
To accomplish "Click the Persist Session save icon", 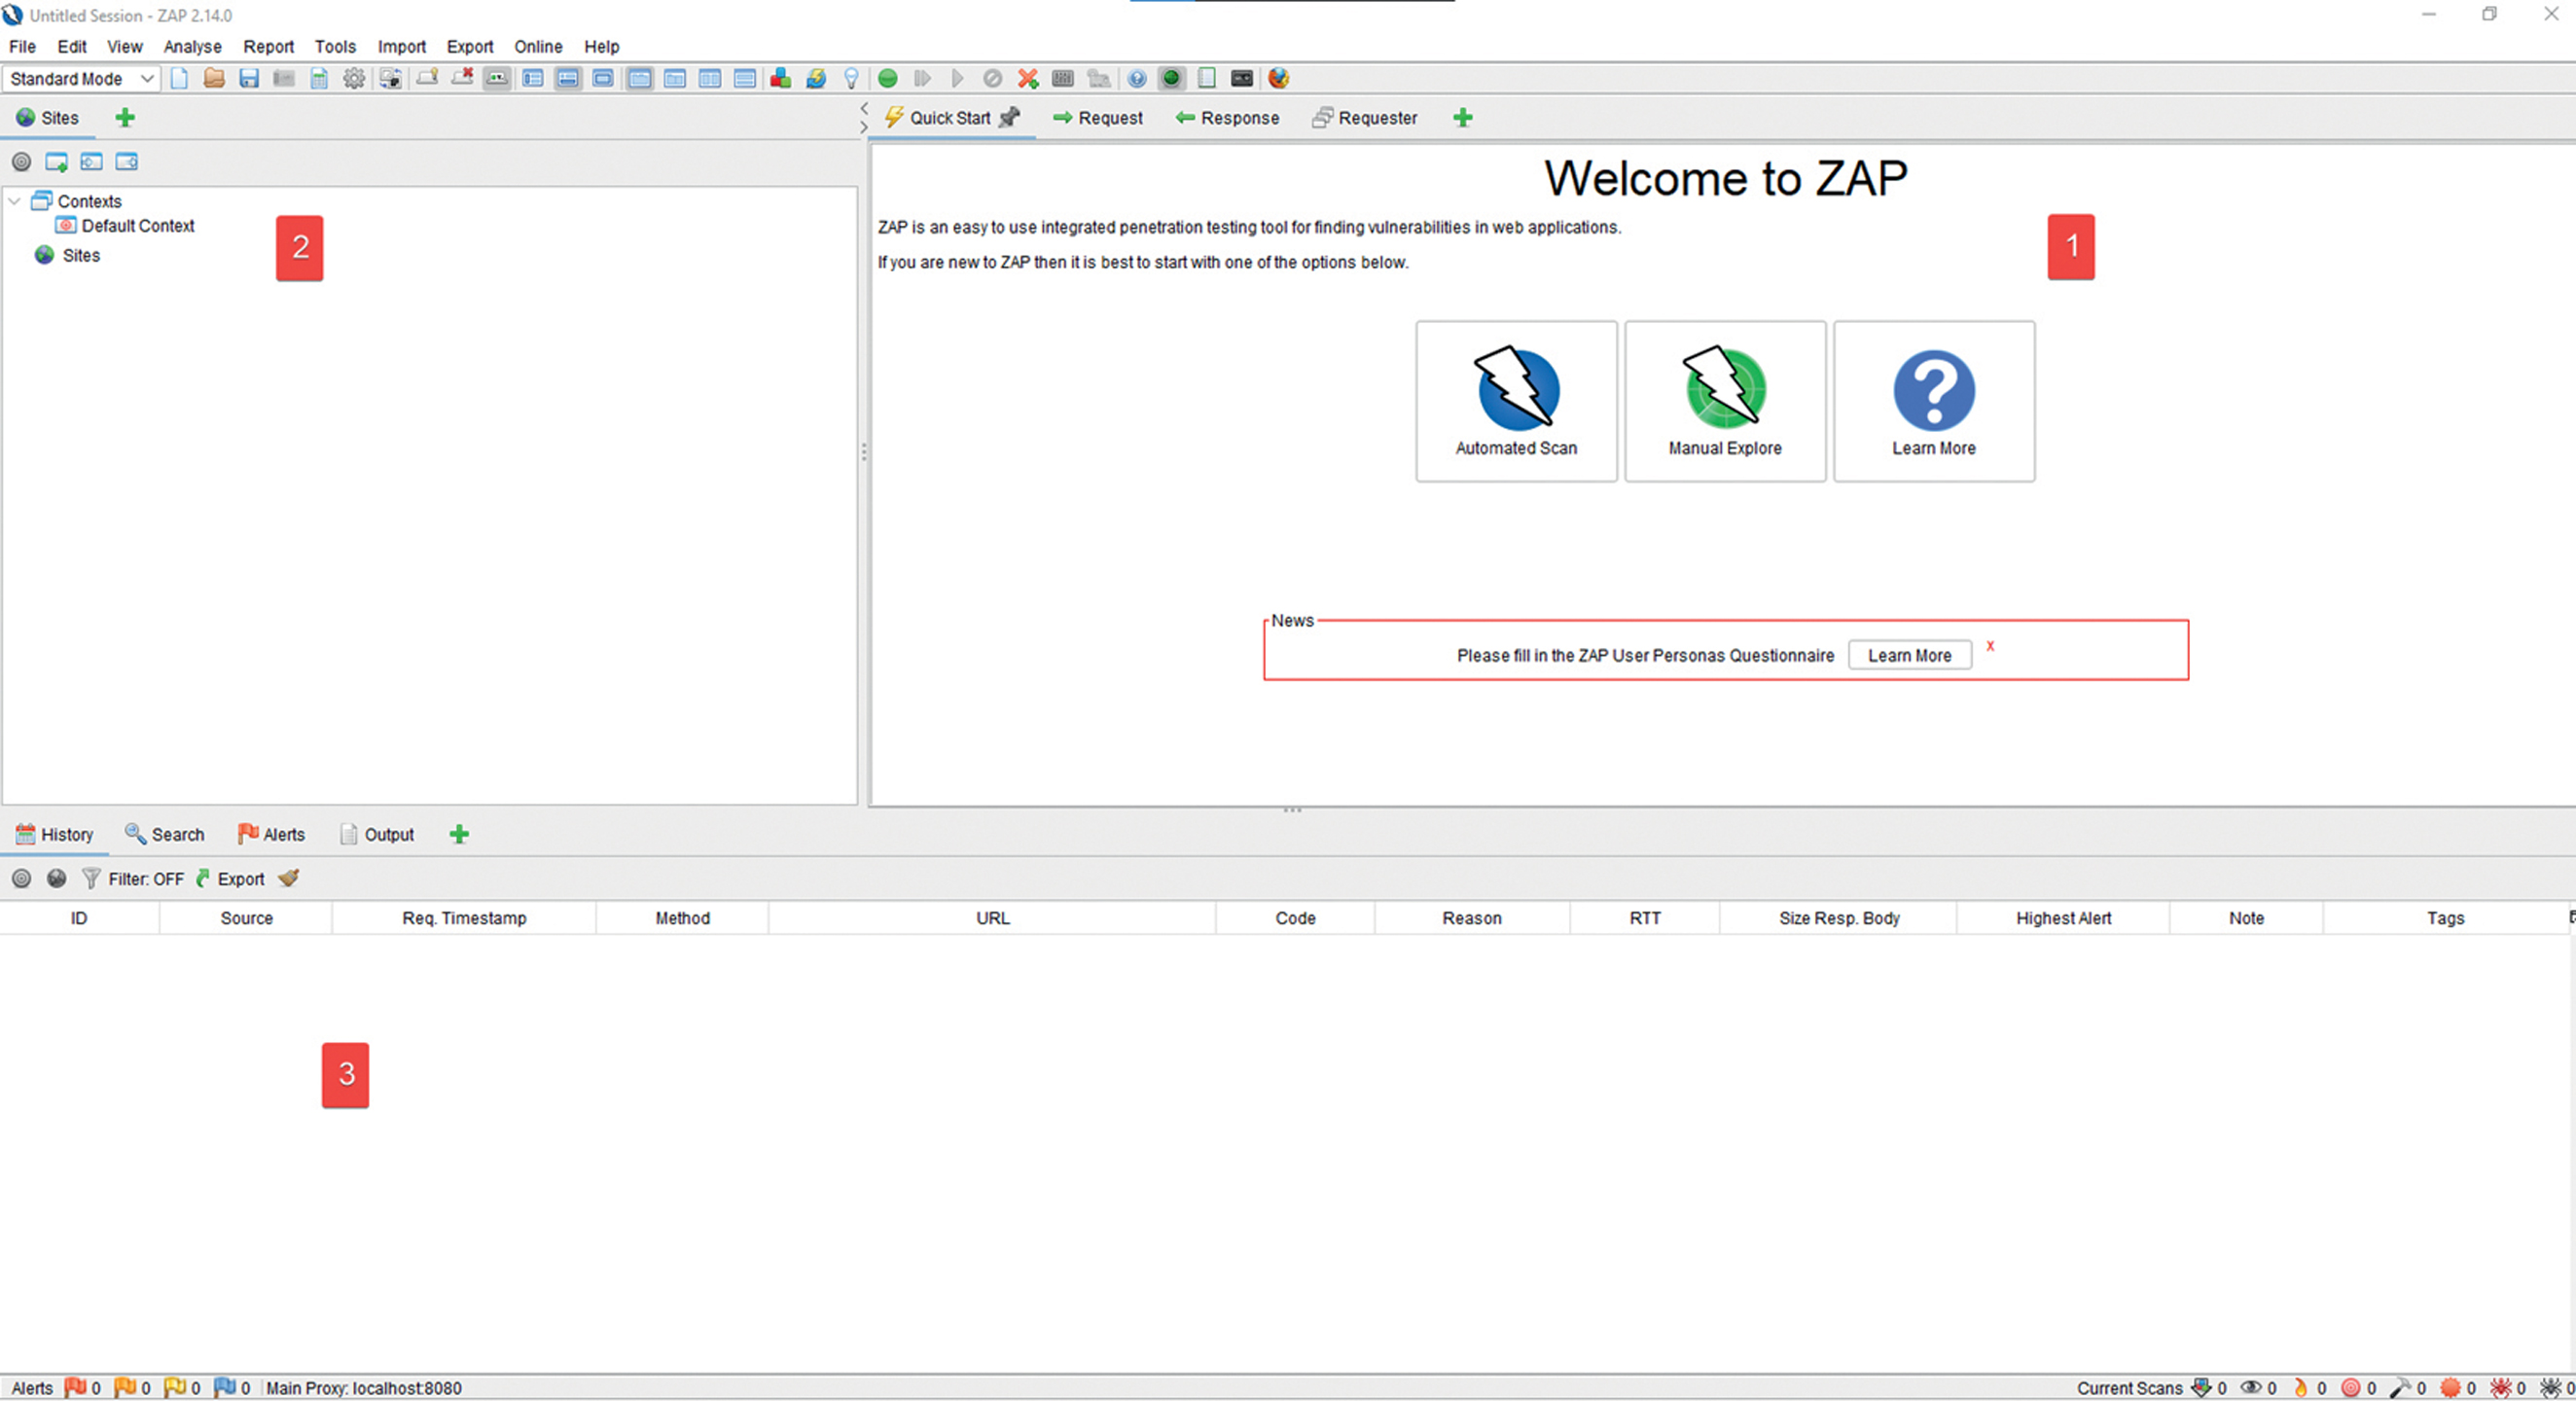I will 249,78.
